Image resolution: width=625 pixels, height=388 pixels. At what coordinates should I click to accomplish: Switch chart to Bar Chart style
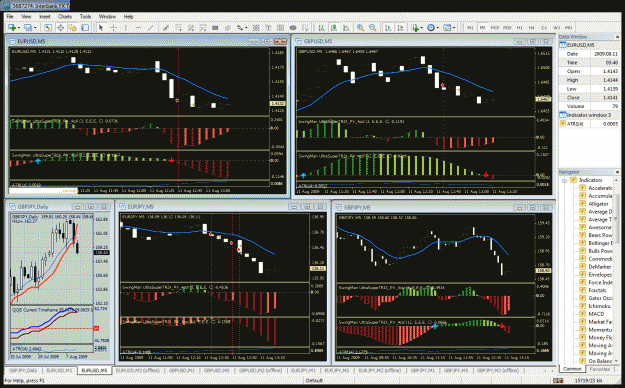coord(321,28)
